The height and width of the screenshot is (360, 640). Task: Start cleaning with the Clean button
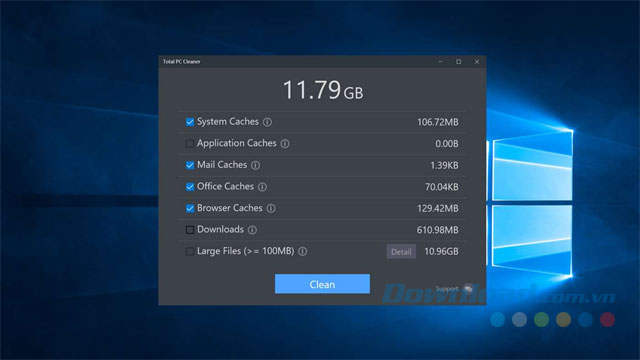coord(322,284)
